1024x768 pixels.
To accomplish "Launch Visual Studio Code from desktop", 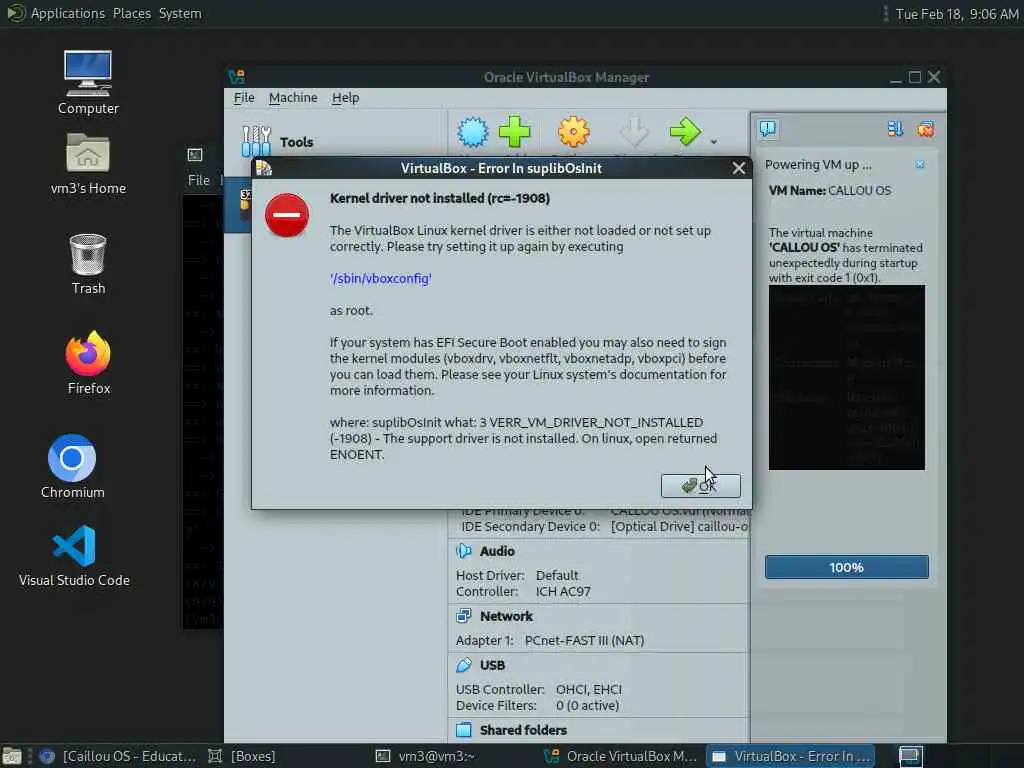I will (74, 556).
